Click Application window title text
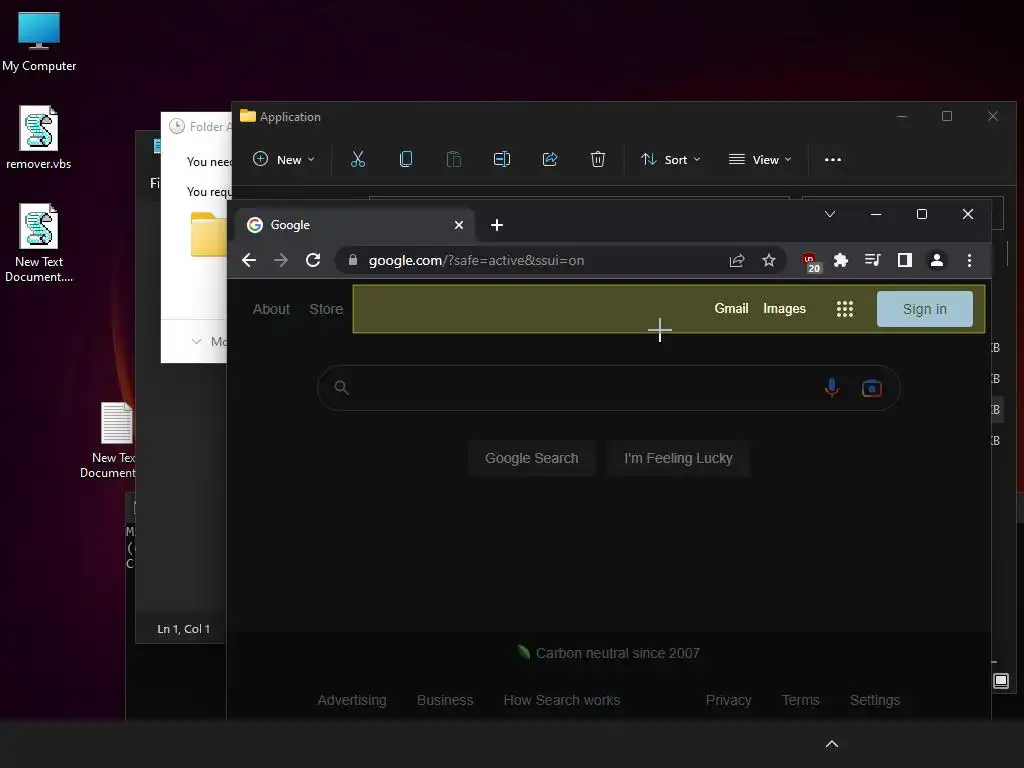Screen dimensions: 1024x768 click(x=290, y=117)
